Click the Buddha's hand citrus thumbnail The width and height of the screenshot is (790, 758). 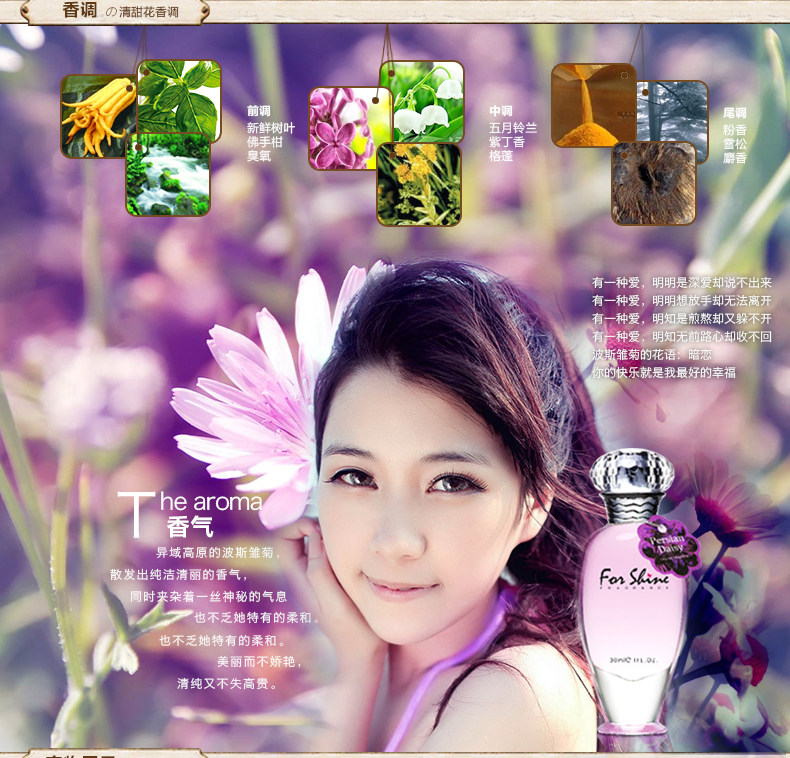tap(98, 116)
